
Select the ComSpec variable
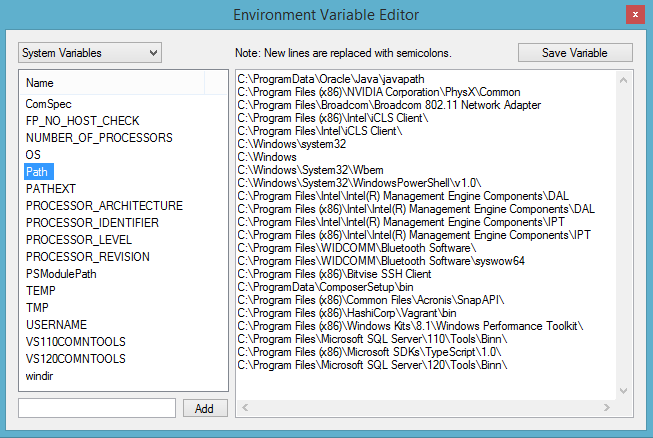(x=48, y=103)
